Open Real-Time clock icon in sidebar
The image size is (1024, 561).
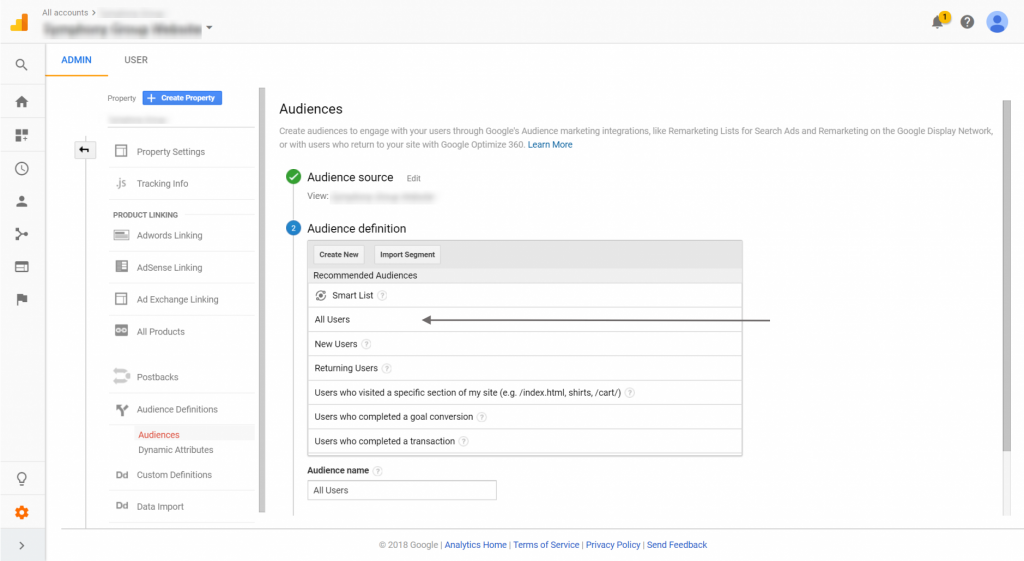[21, 169]
